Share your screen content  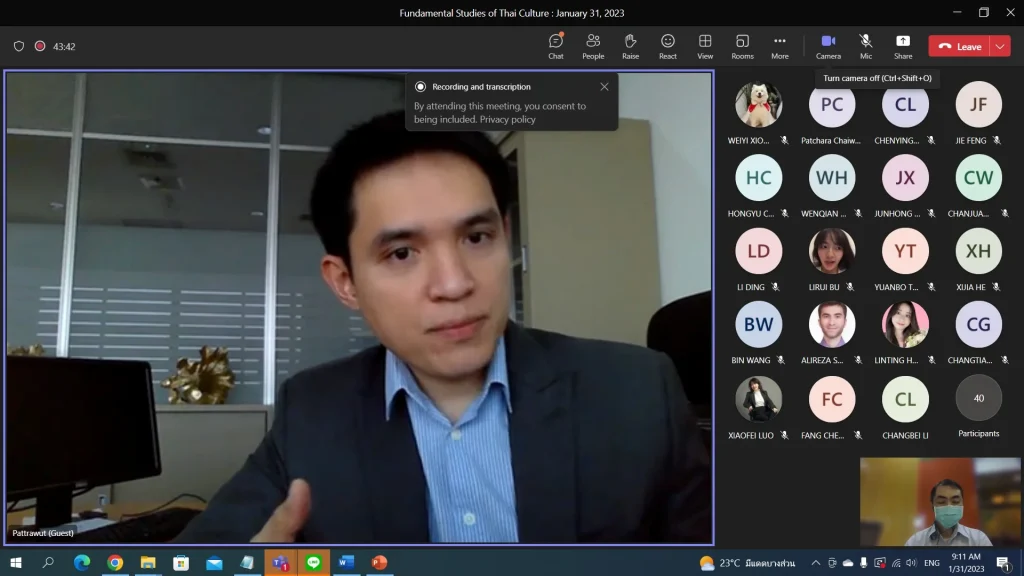click(x=903, y=45)
